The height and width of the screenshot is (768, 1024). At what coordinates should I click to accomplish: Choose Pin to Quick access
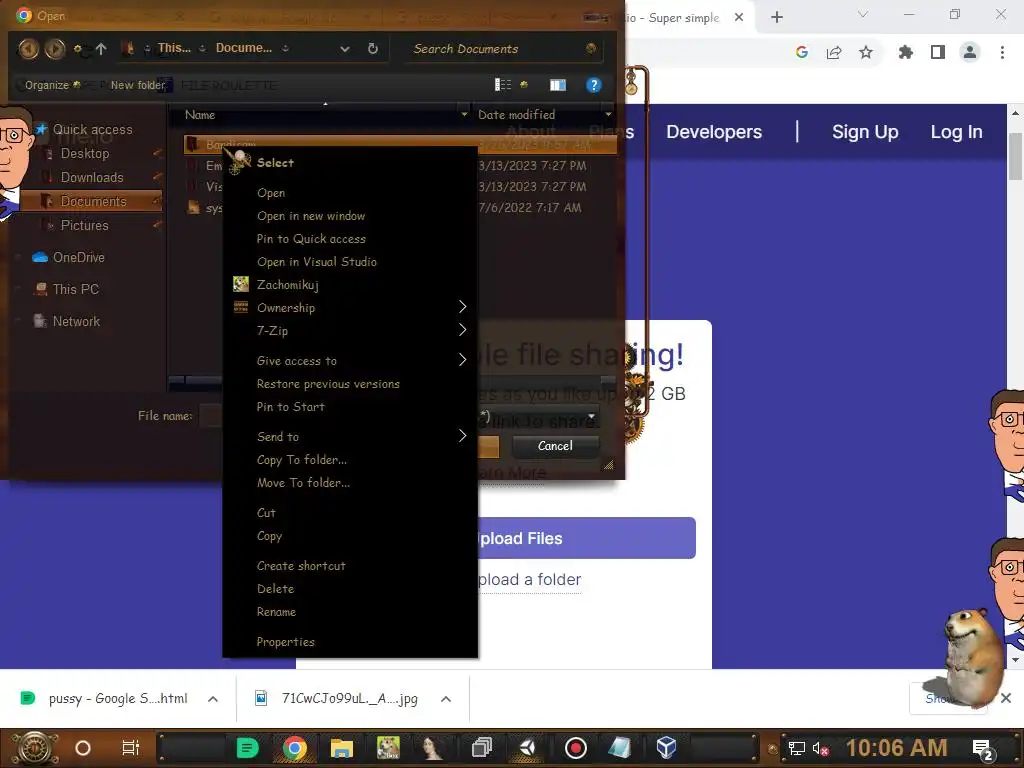click(x=311, y=238)
